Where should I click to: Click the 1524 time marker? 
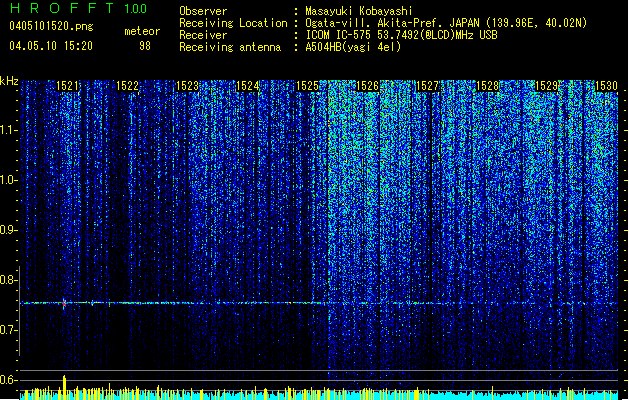(x=248, y=86)
